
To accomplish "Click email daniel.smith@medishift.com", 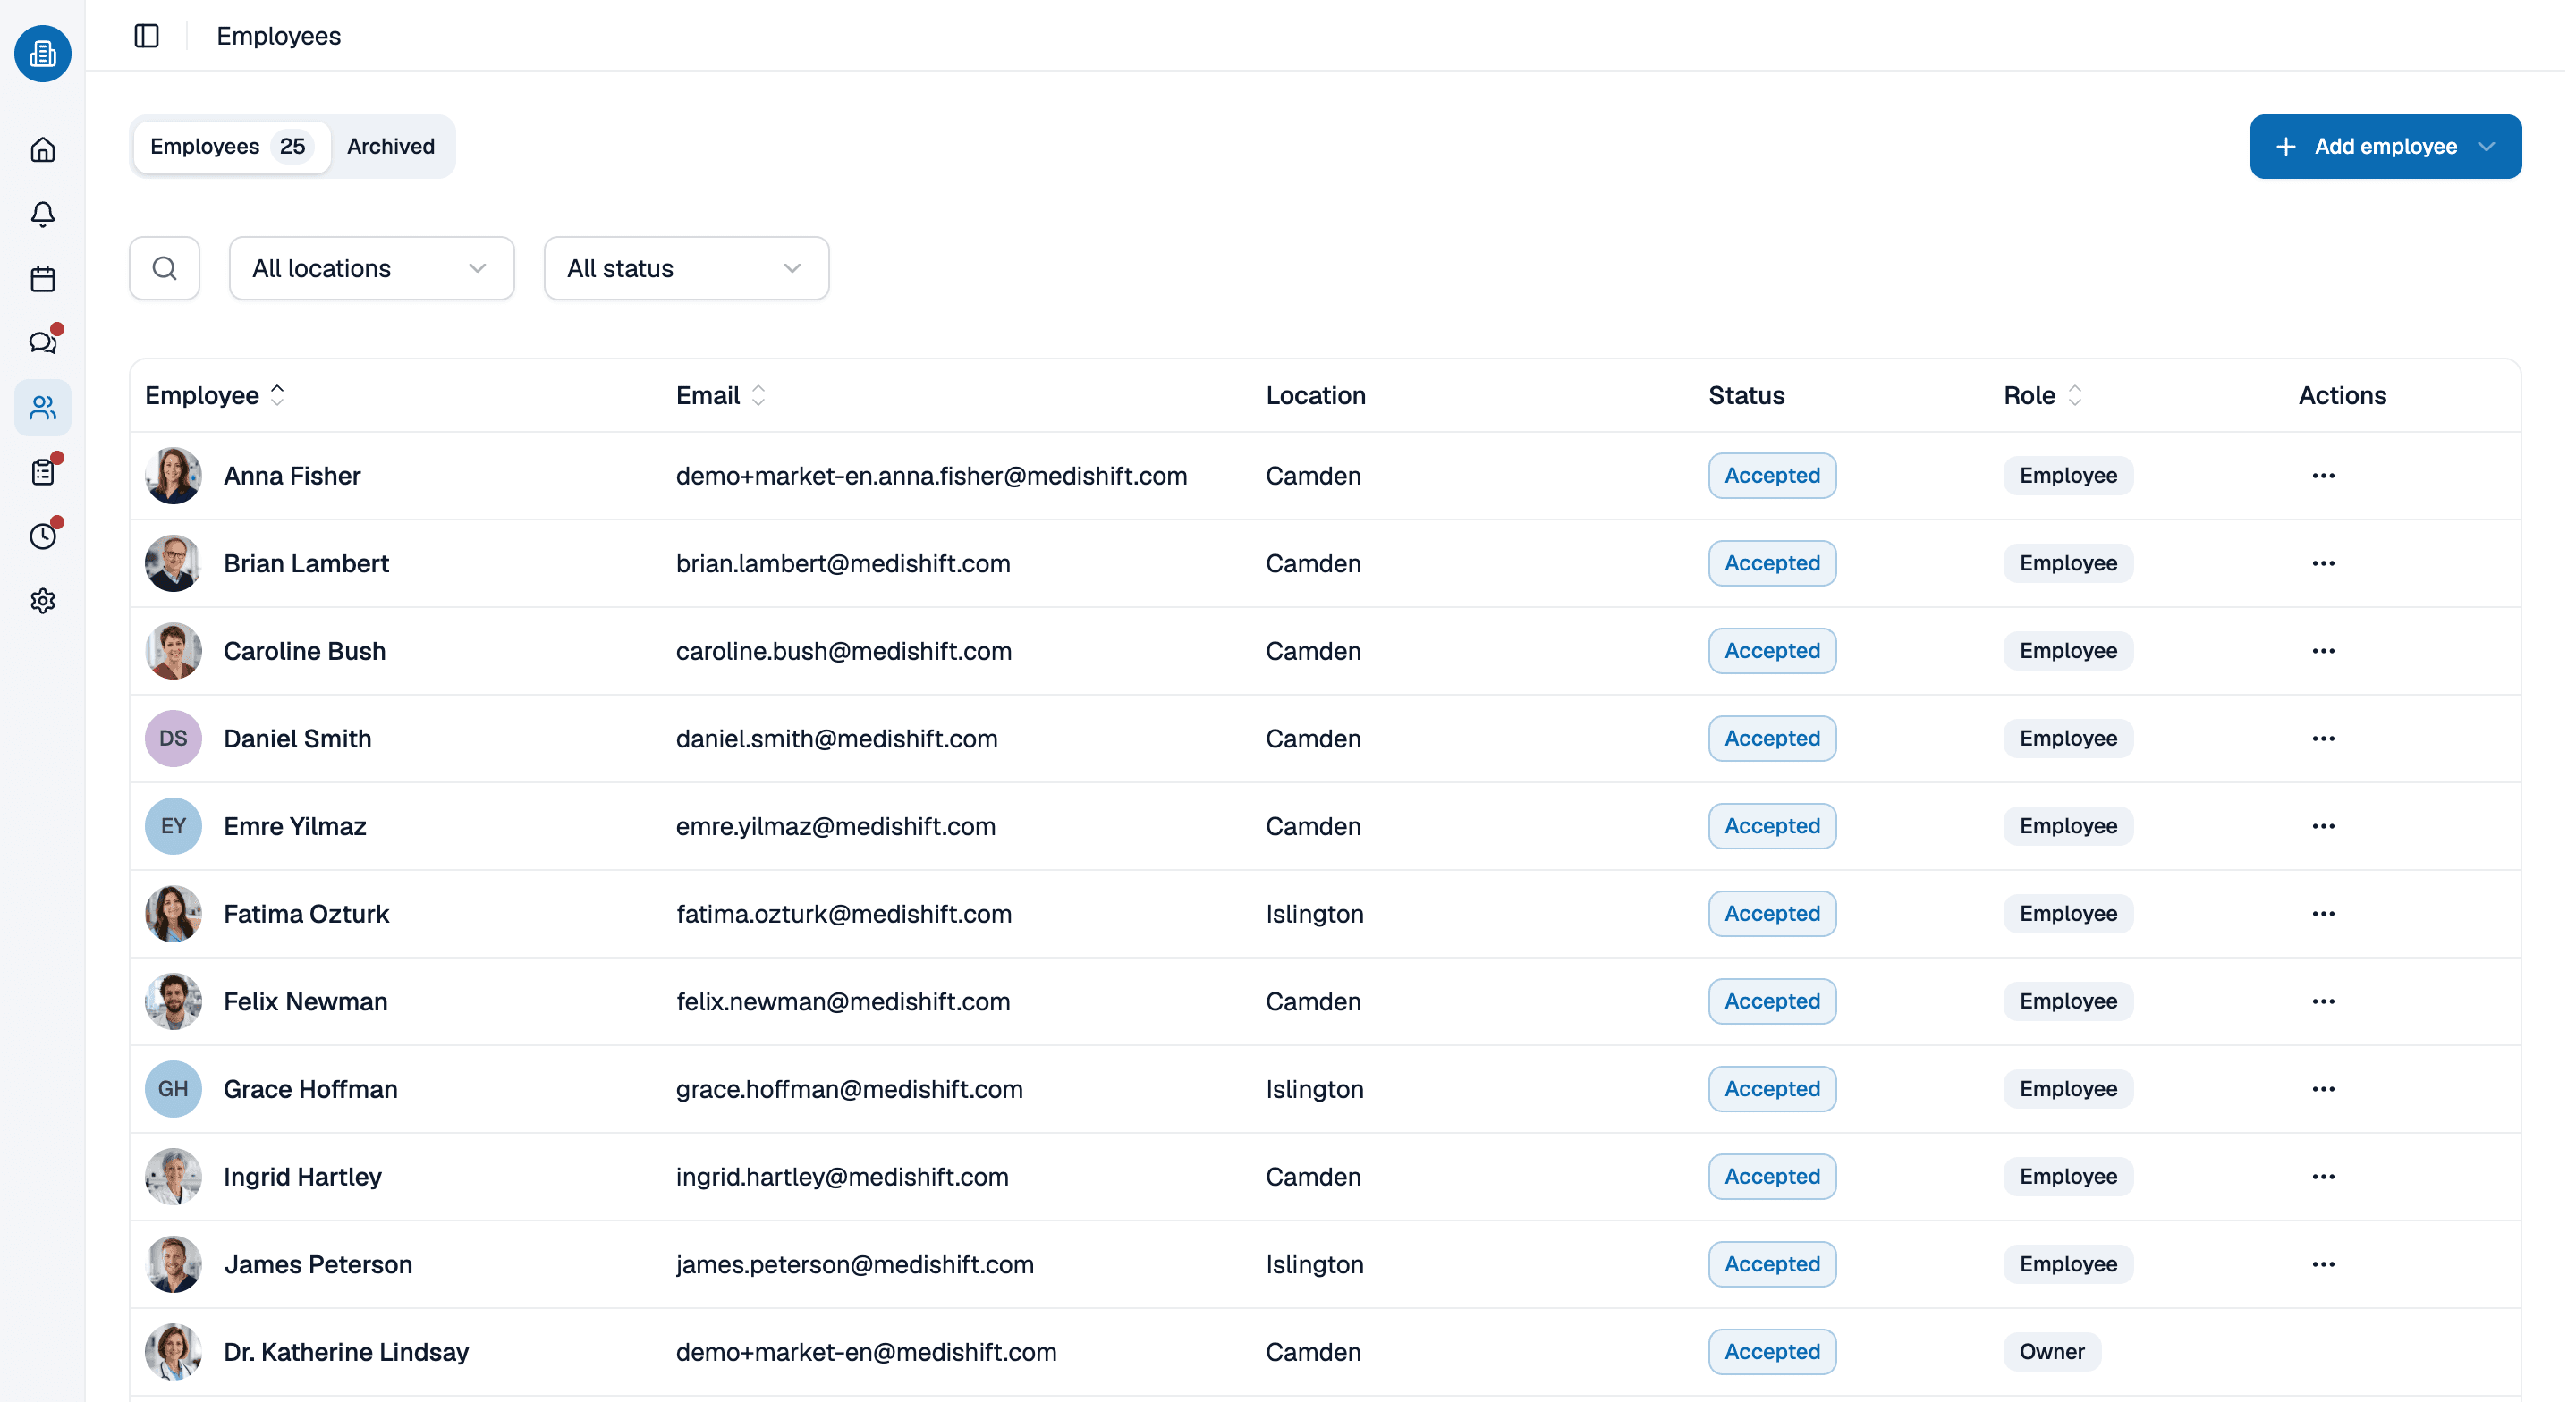I will [x=836, y=739].
